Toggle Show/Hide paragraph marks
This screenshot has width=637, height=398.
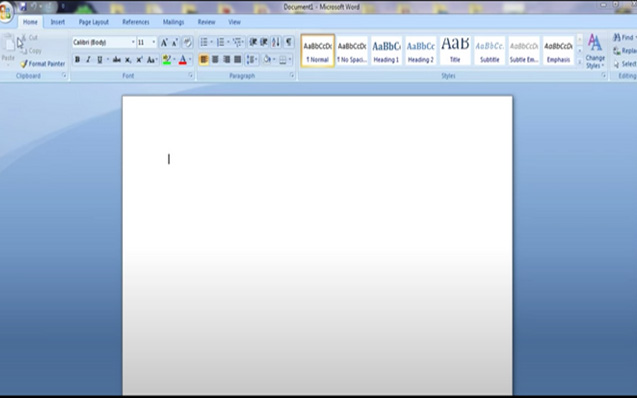click(x=288, y=42)
